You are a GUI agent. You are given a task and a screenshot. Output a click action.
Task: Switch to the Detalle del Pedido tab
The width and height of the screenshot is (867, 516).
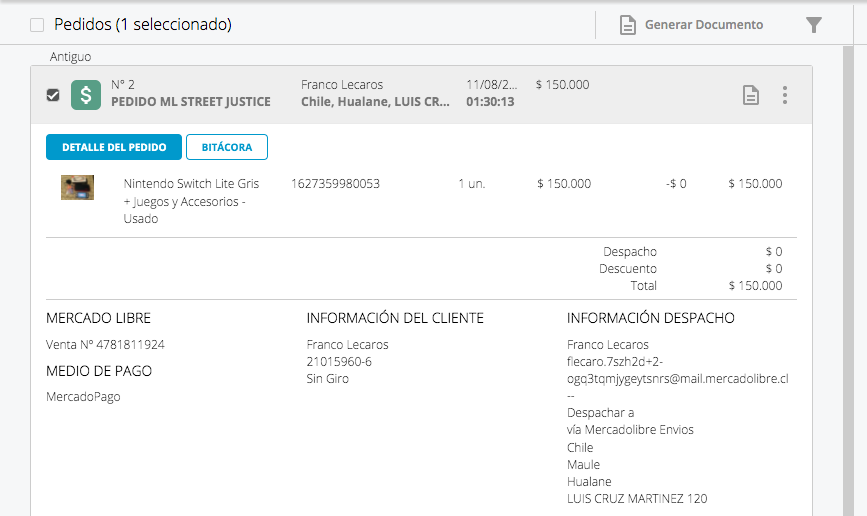pyautogui.click(x=114, y=147)
